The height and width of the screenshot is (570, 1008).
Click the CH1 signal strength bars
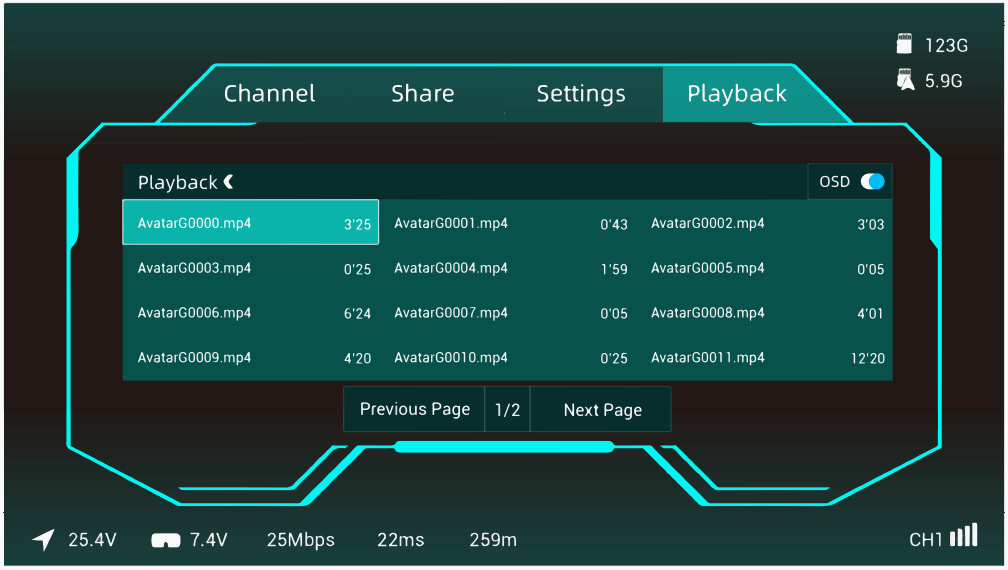click(x=963, y=536)
